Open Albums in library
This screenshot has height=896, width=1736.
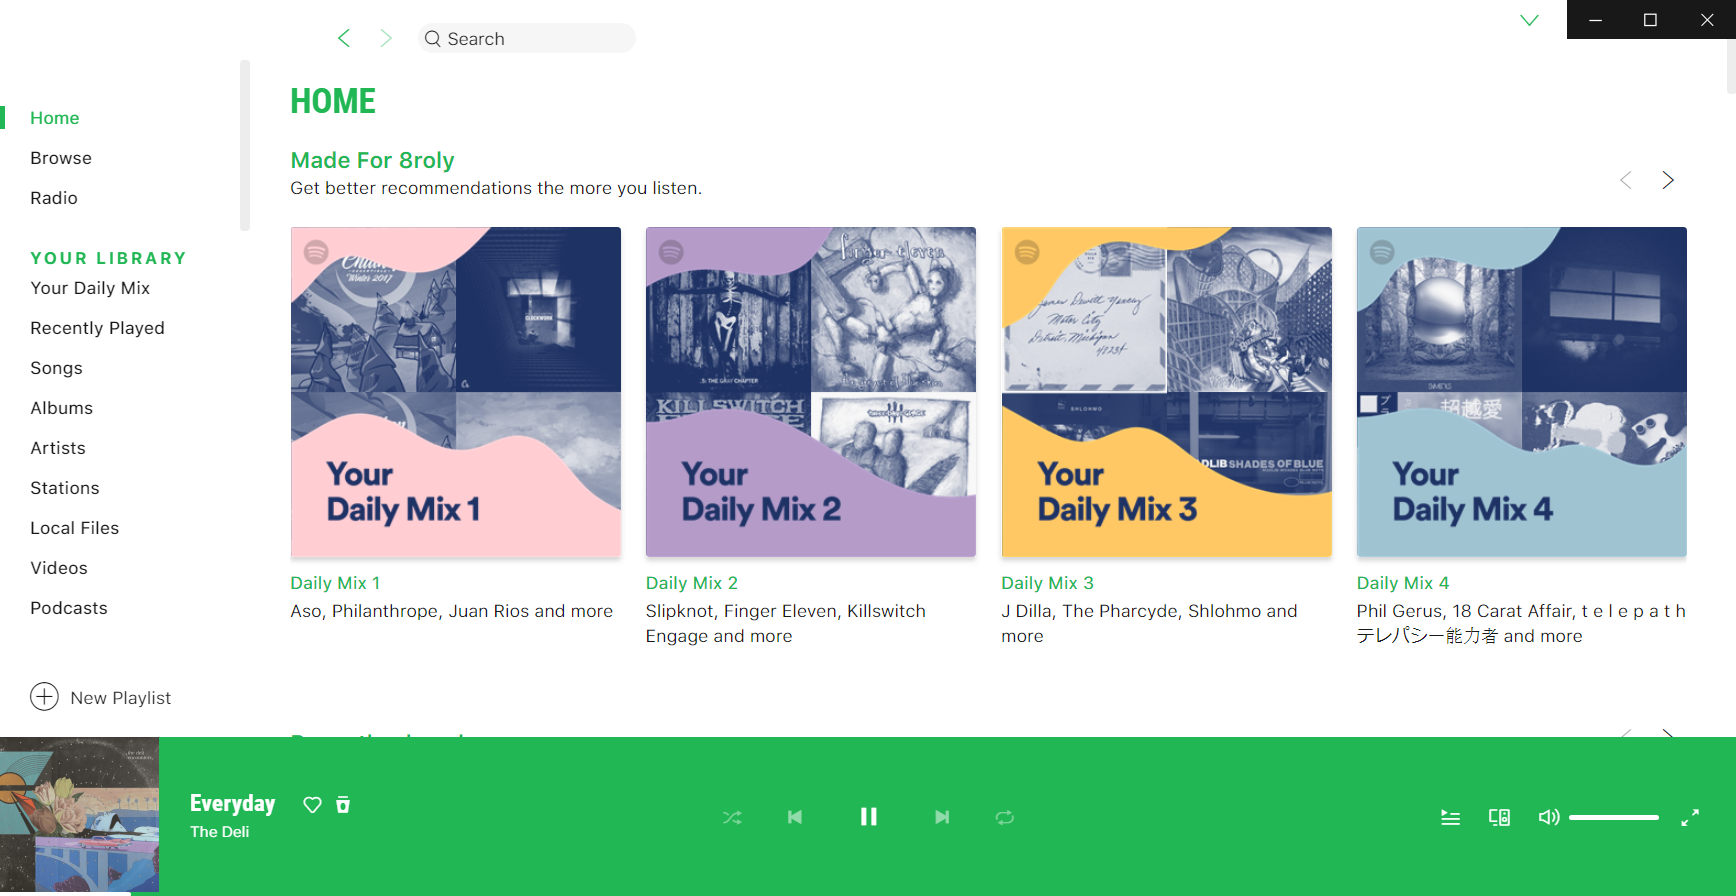click(61, 408)
